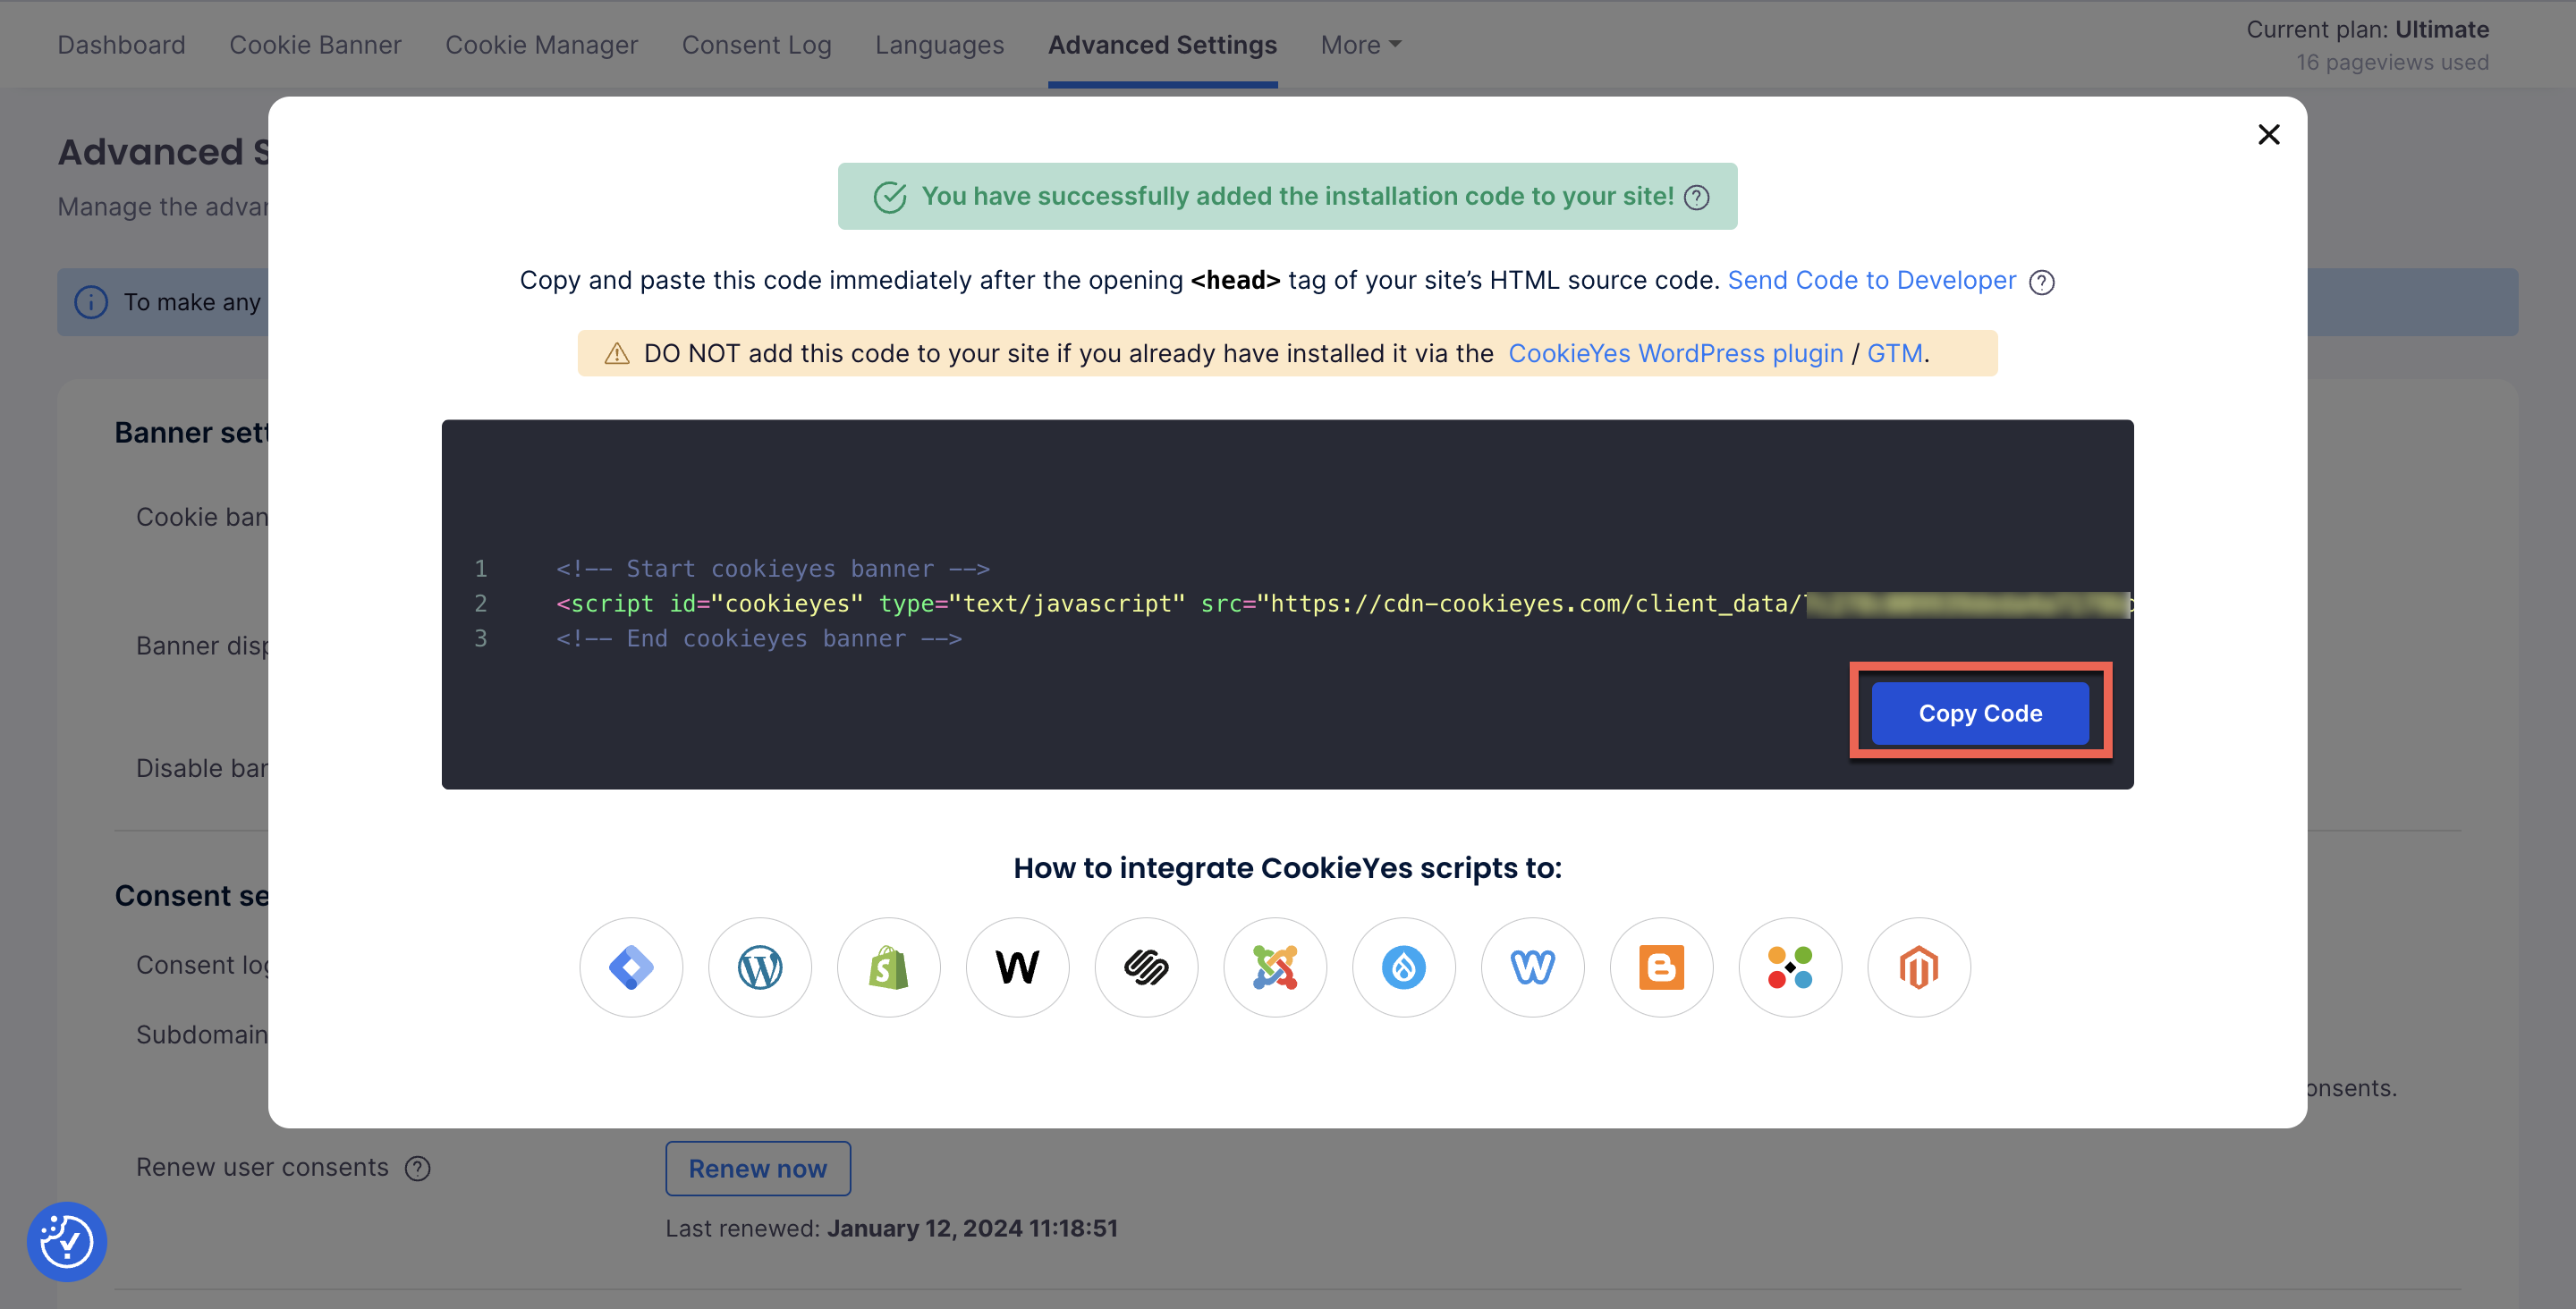Open CookieYes WordPress plugin link

pyautogui.click(x=1676, y=353)
